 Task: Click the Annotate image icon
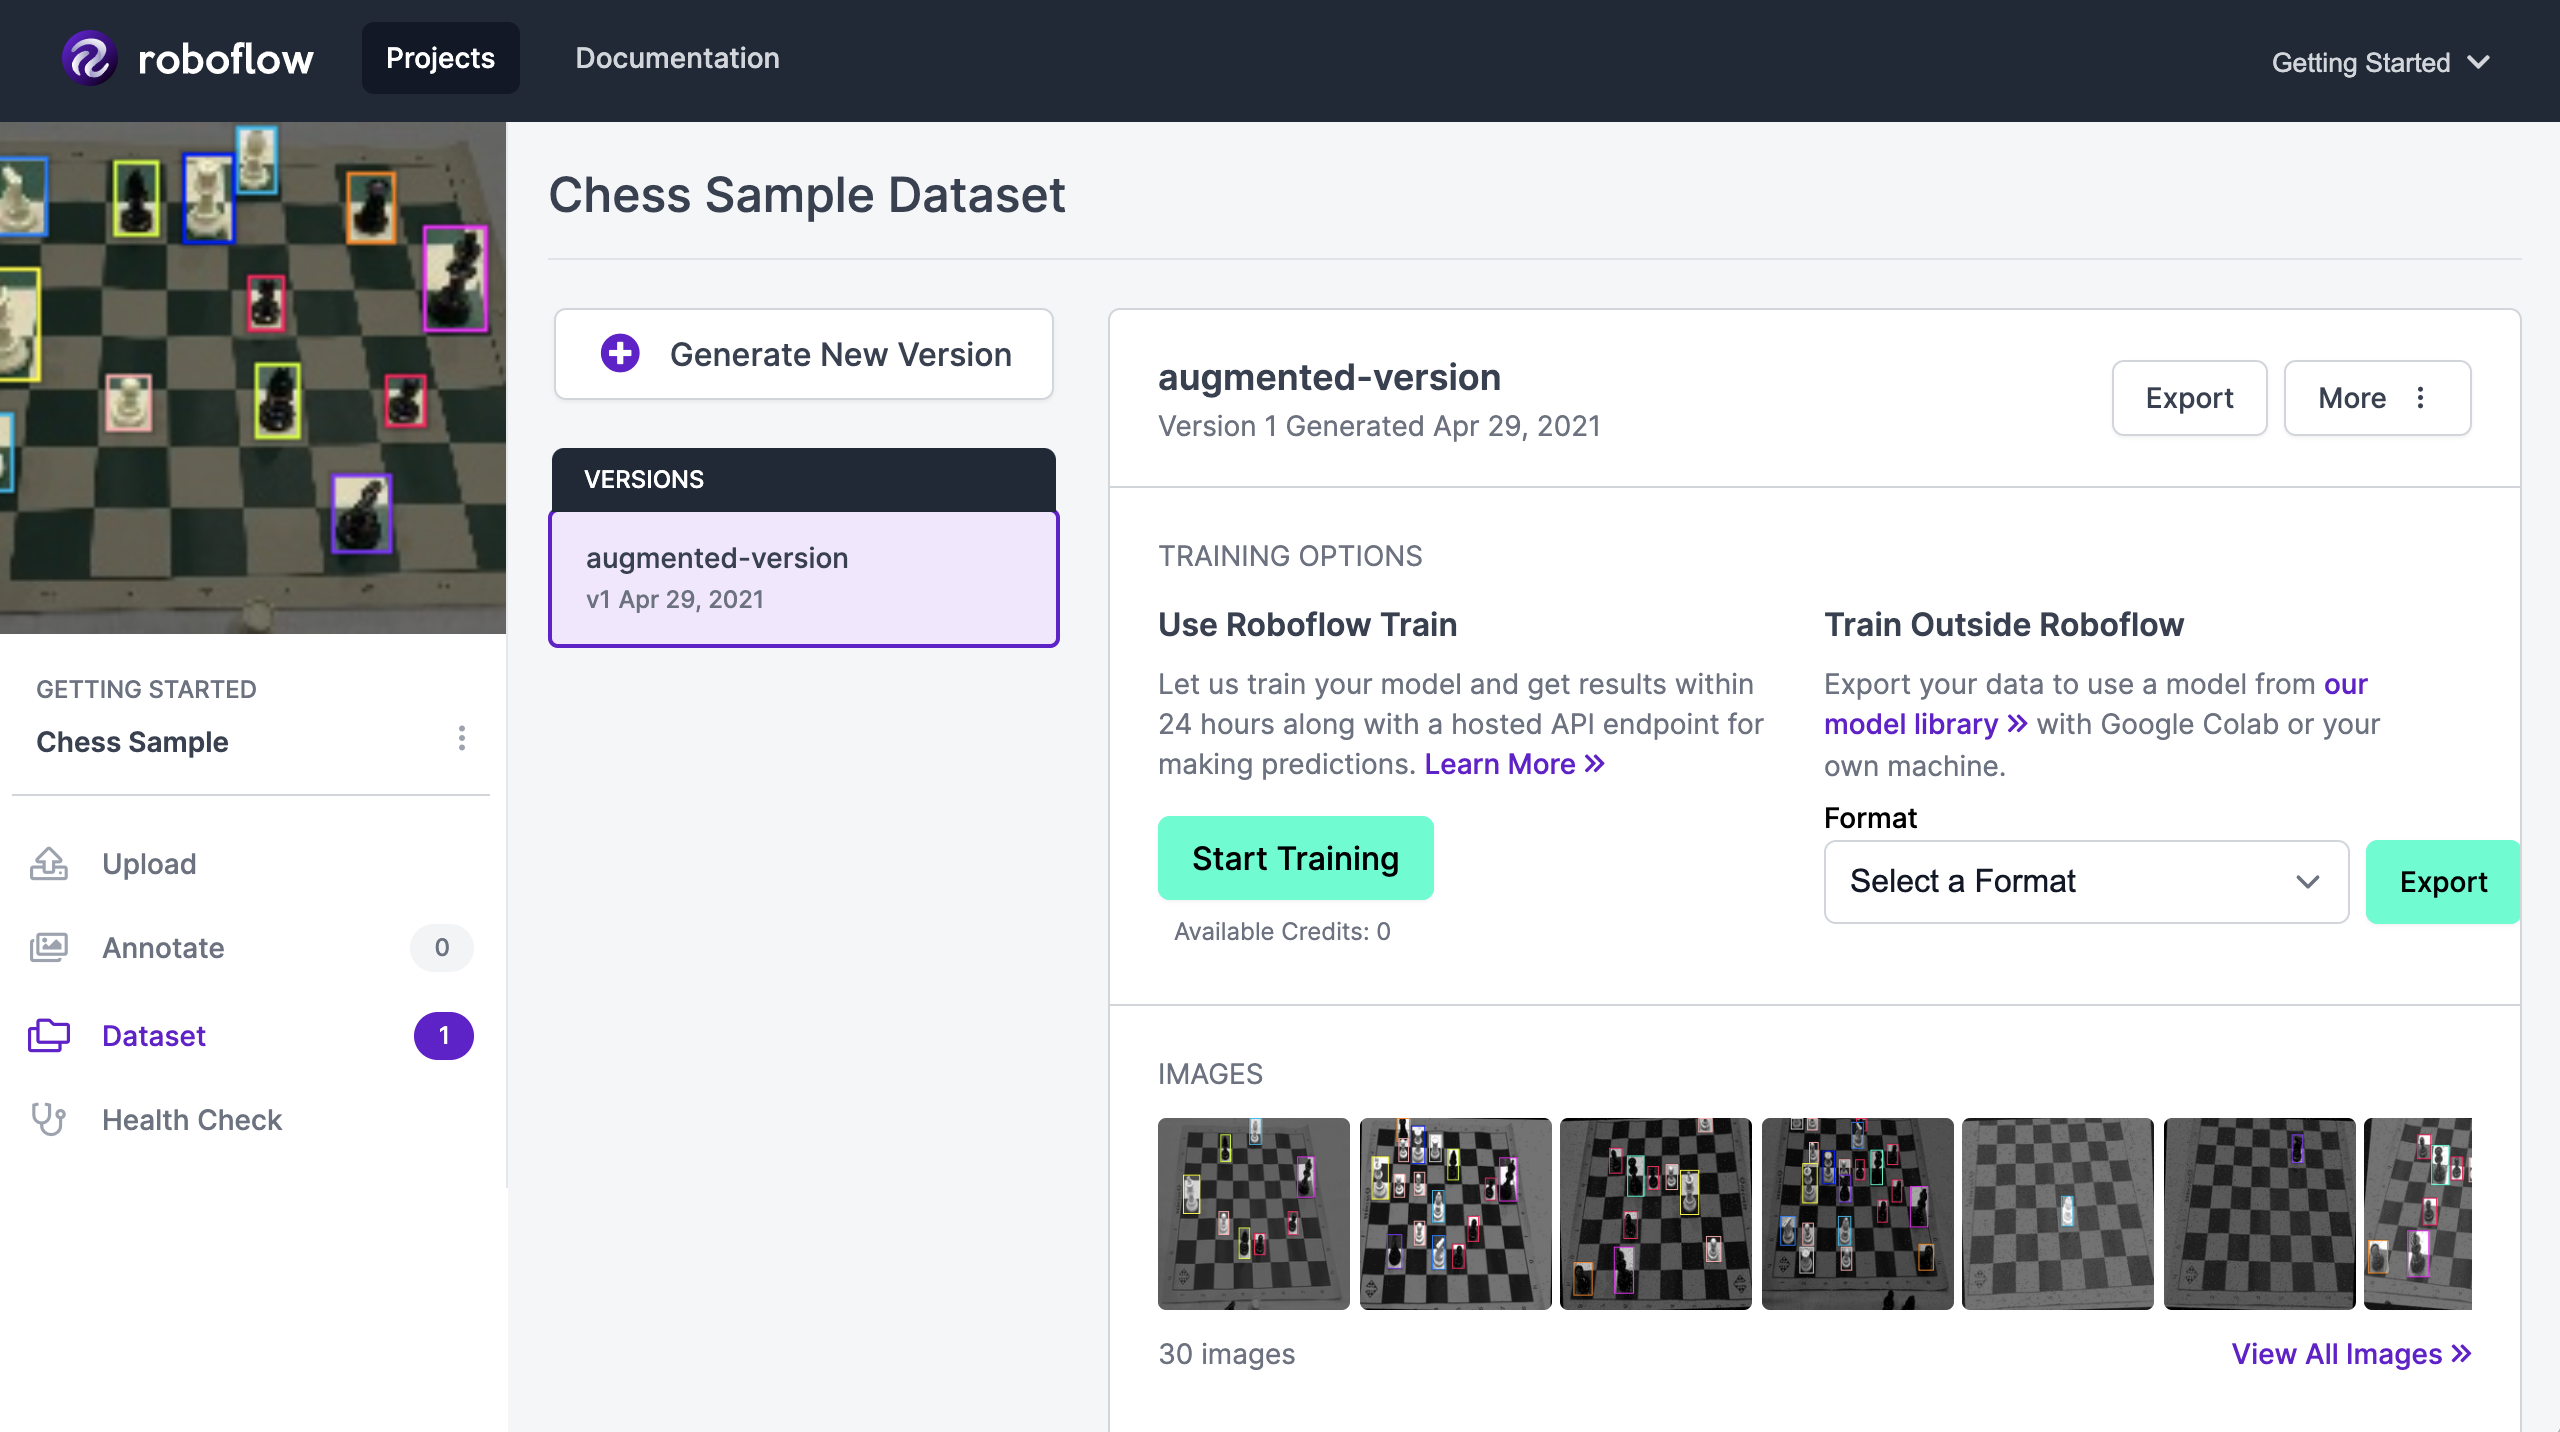pyautogui.click(x=49, y=948)
